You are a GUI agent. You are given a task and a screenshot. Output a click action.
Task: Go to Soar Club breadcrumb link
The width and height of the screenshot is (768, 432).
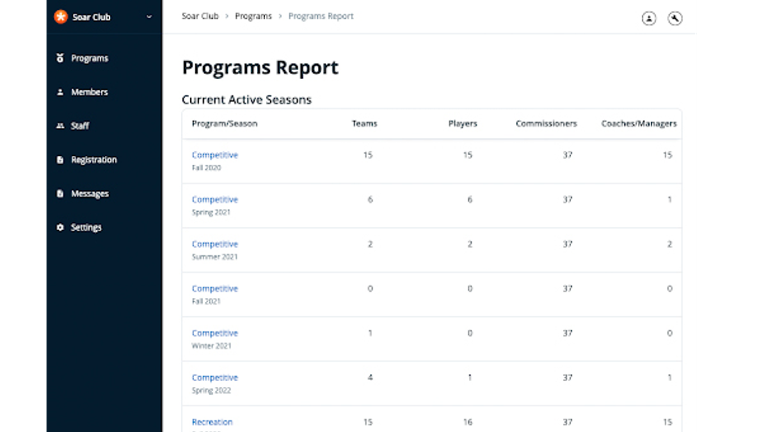point(202,17)
